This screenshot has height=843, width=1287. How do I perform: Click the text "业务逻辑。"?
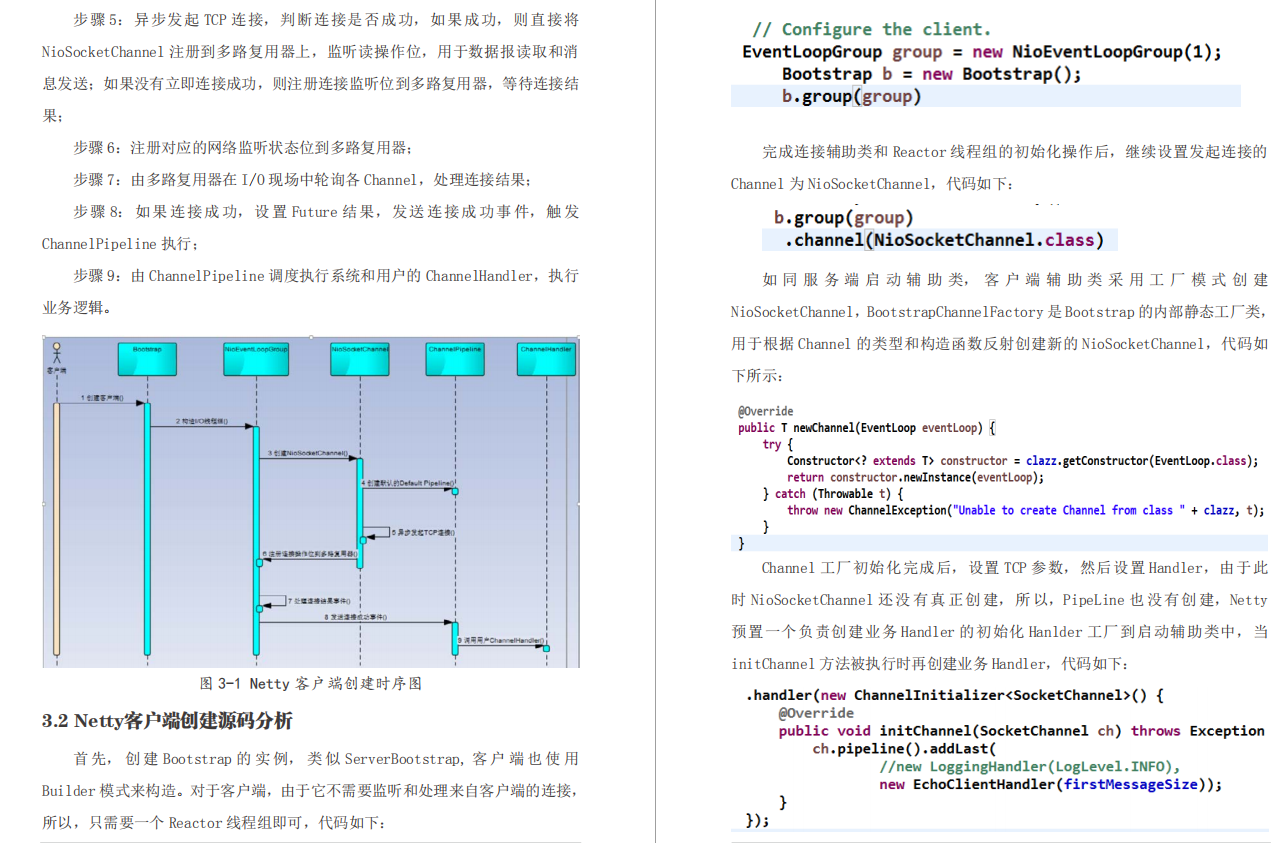pos(80,308)
